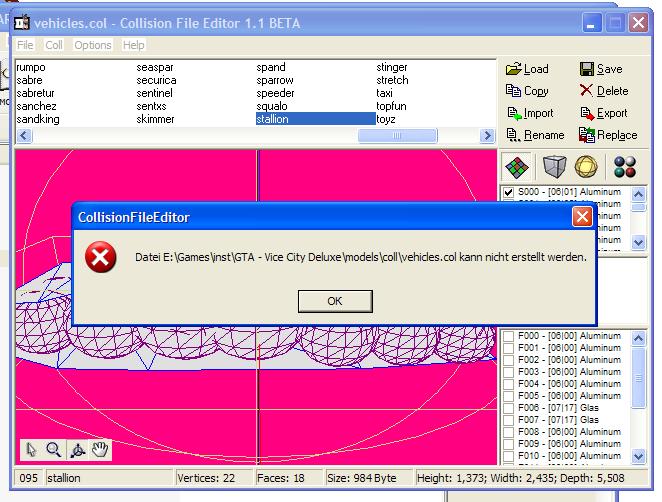Open the Coll menu
662x502 pixels.
point(54,45)
